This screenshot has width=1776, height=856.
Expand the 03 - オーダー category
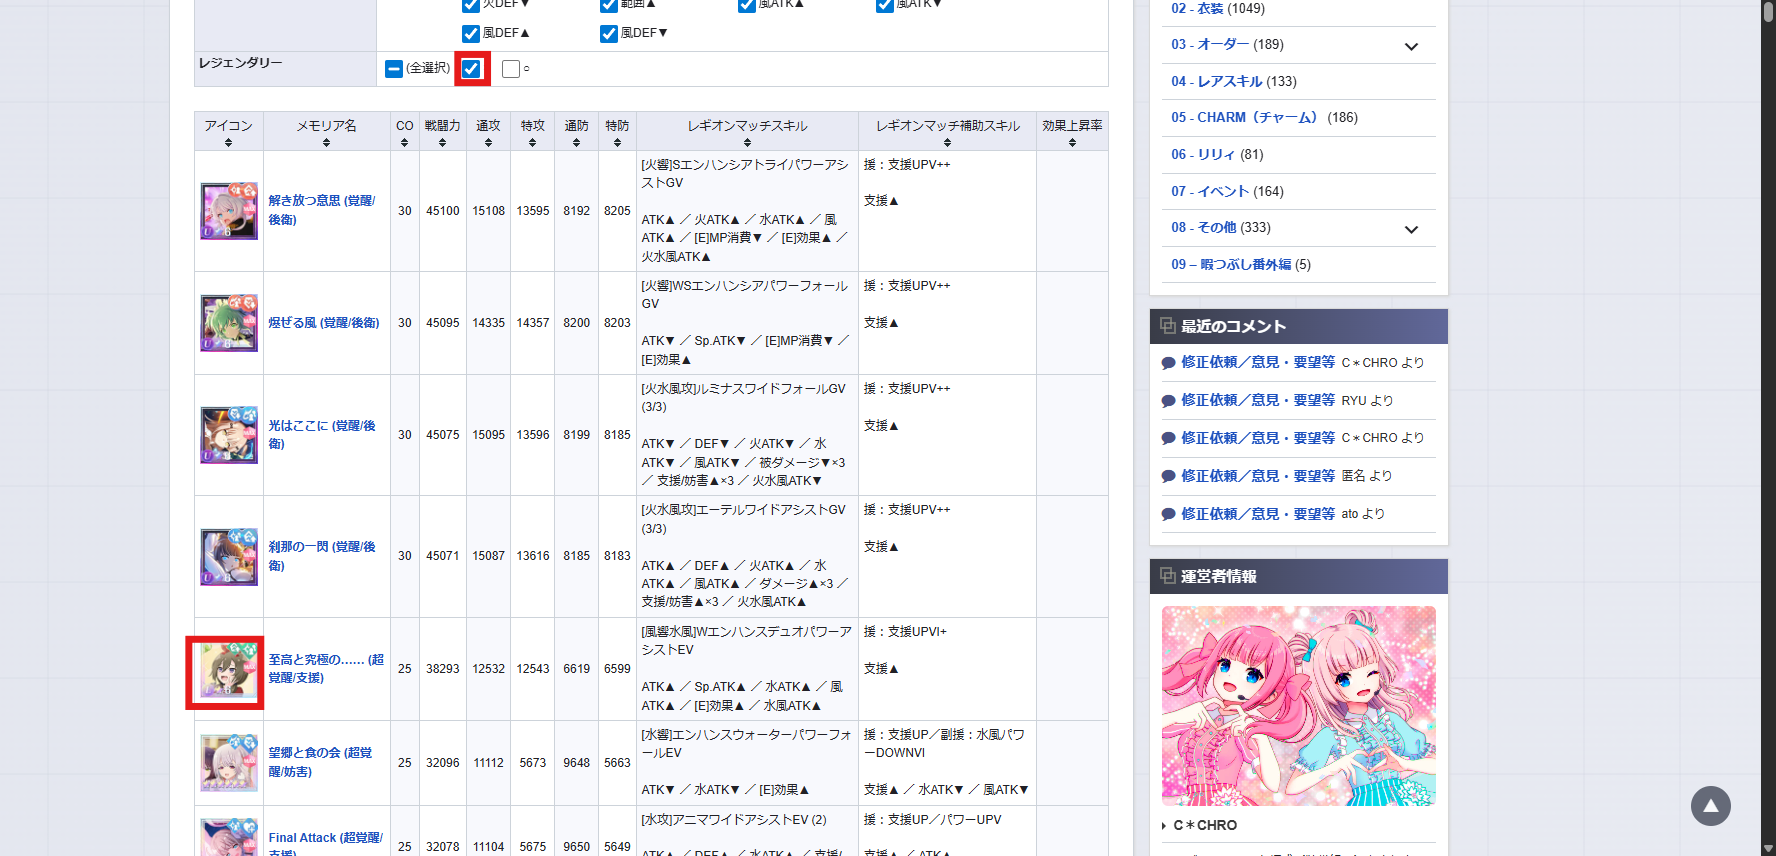(x=1411, y=46)
